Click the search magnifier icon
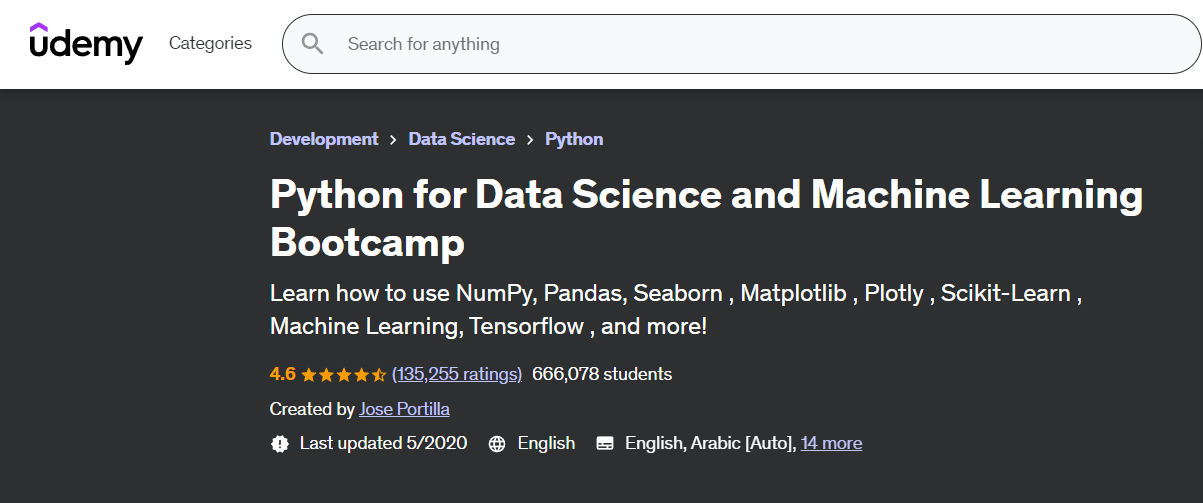 point(313,44)
